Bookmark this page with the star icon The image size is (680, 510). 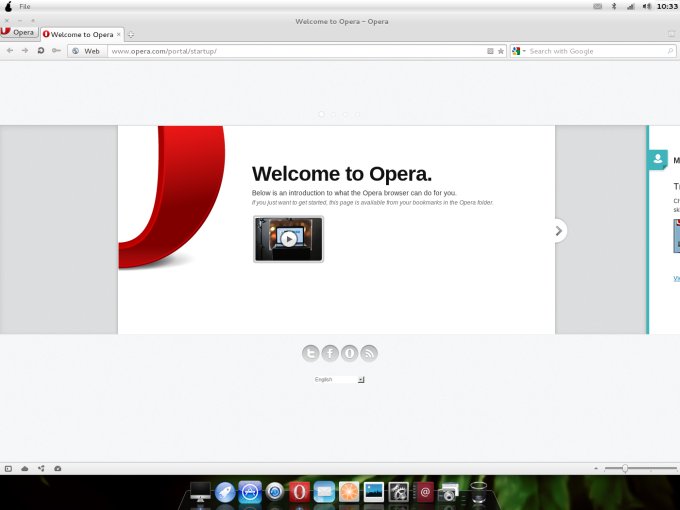pos(501,51)
